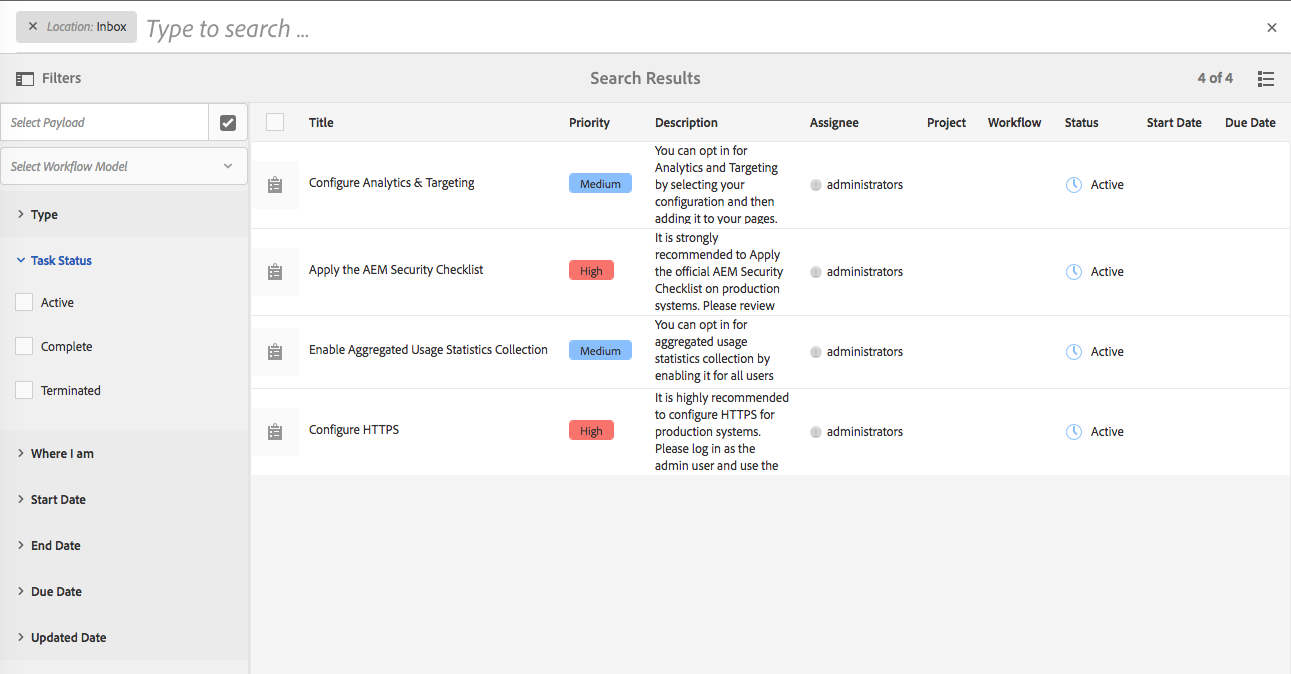Remove the Location: Inbox filter tag
This screenshot has height=674, width=1291.
33,27
